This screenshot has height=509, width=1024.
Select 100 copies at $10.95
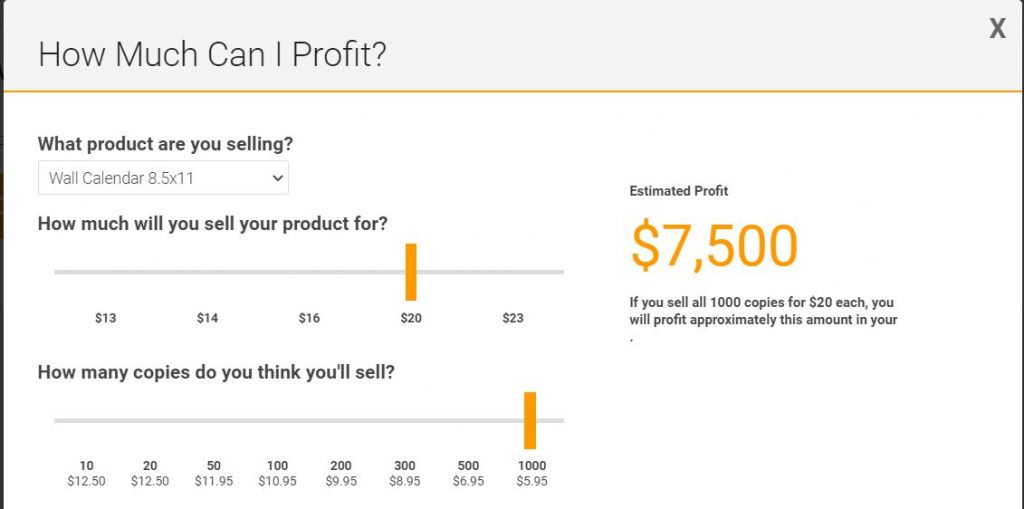[x=278, y=474]
